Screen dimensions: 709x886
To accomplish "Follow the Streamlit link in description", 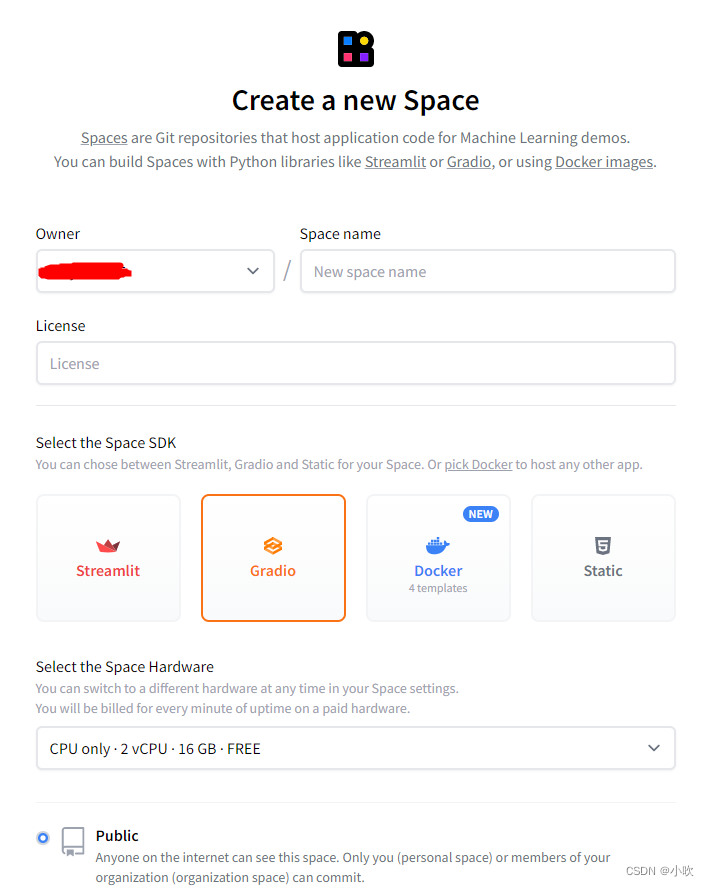I will (395, 162).
